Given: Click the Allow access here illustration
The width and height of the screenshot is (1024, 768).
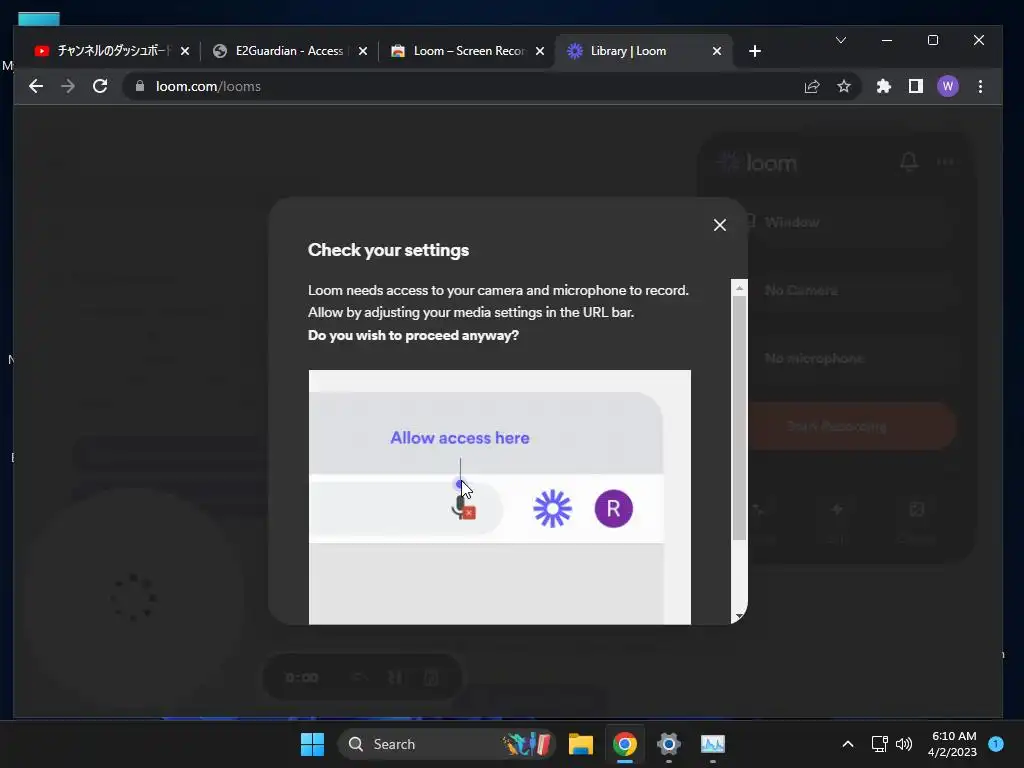Looking at the screenshot, I should [500, 497].
